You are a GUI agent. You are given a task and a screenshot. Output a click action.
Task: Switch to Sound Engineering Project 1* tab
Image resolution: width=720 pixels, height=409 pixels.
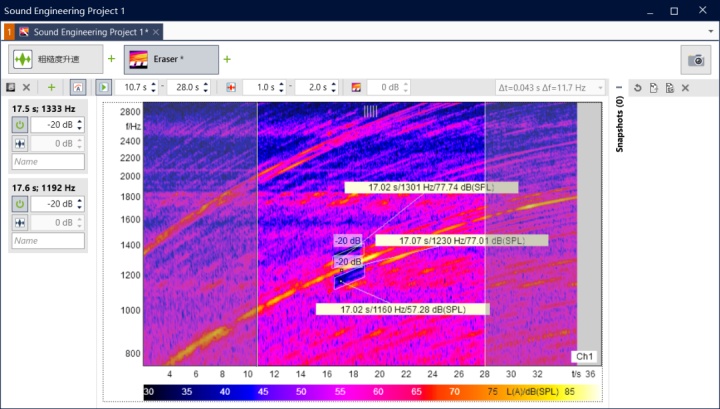tap(90, 32)
